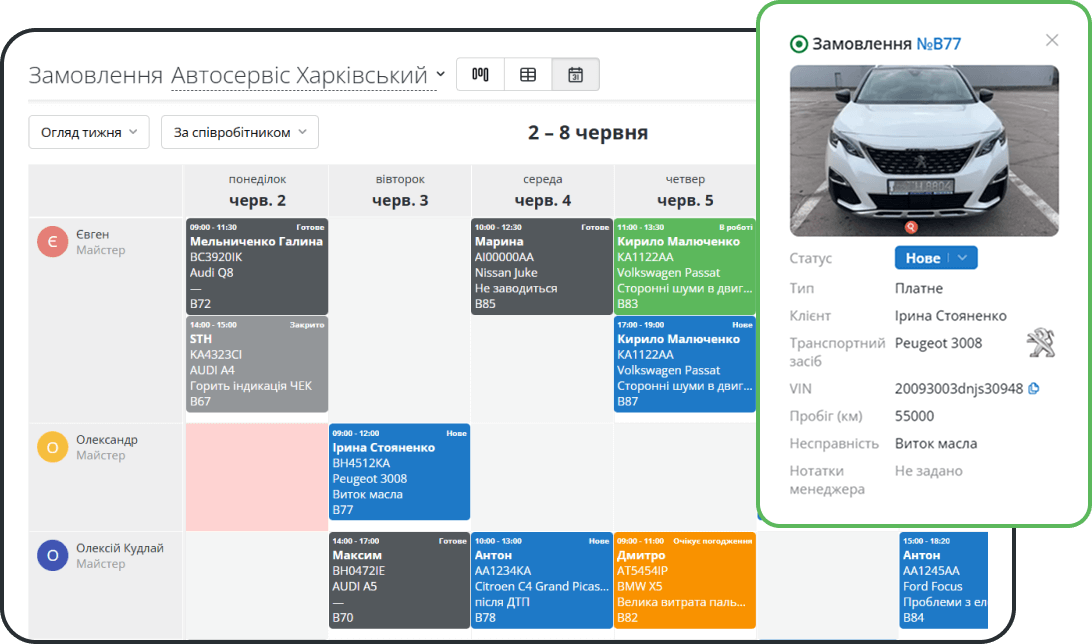Open the №B77 order link
1092x644 pixels.
(x=939, y=44)
